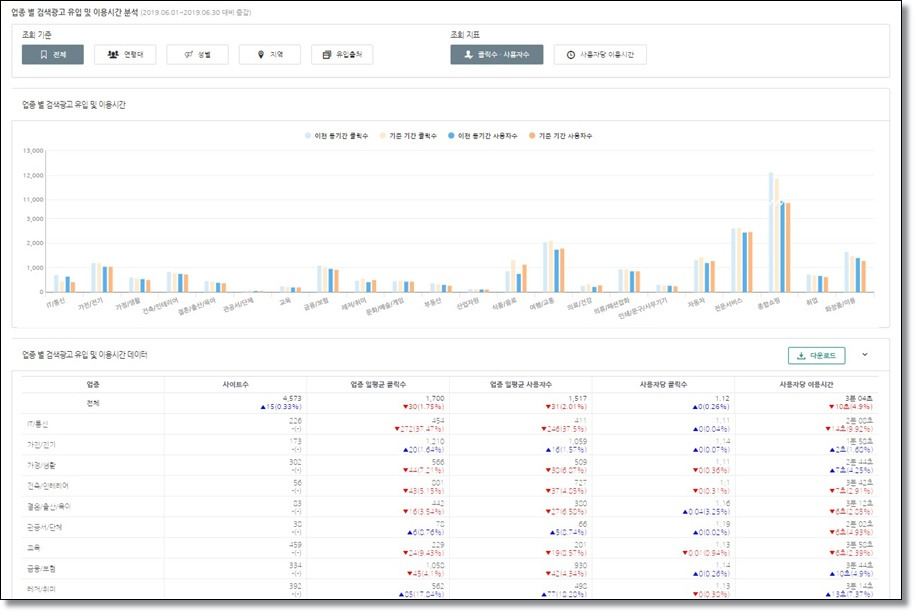Select the 교육 table row label

pyautogui.click(x=33, y=548)
